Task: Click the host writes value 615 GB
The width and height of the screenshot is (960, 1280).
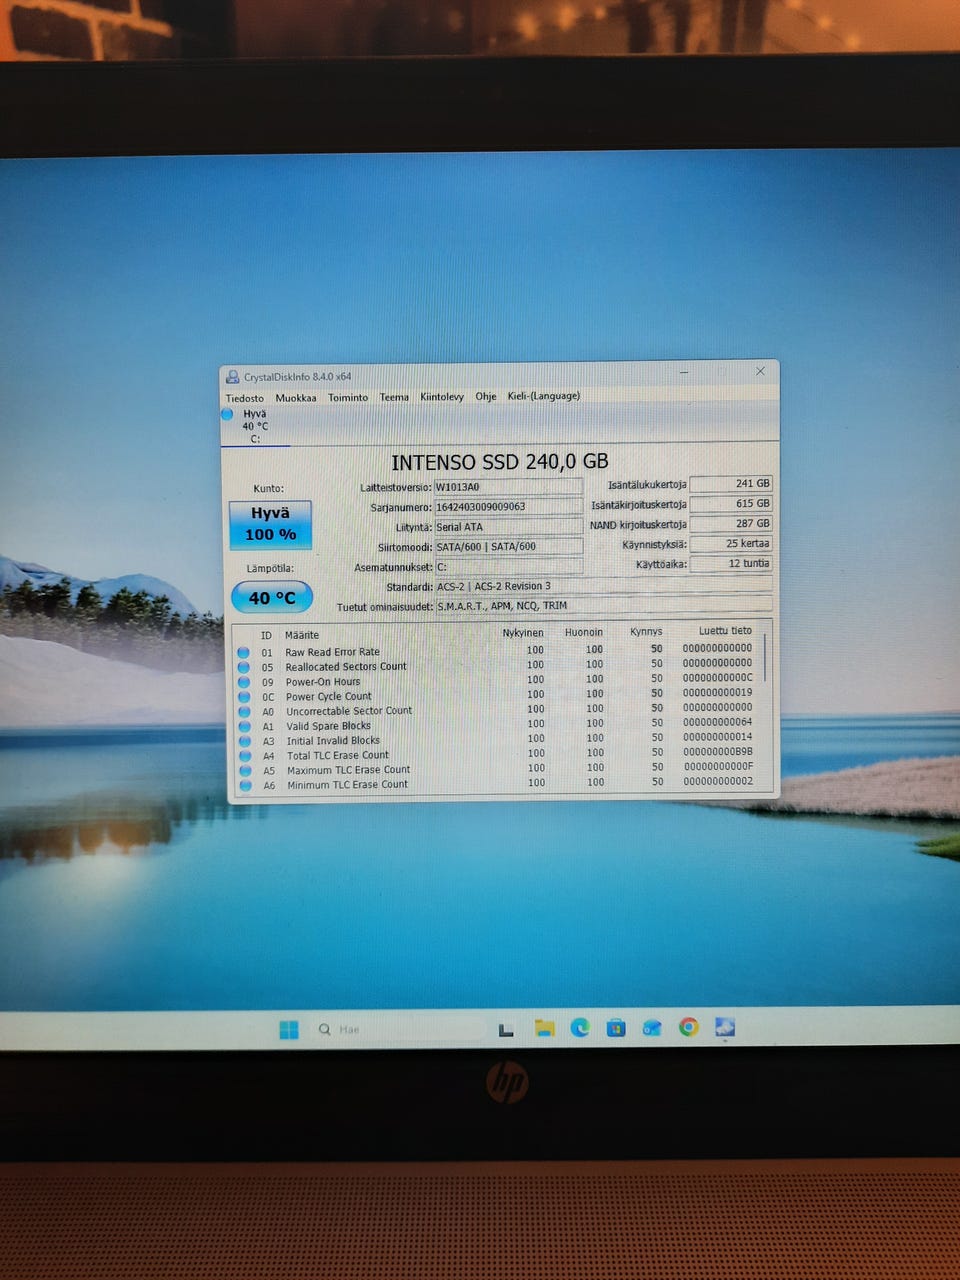Action: click(x=731, y=504)
